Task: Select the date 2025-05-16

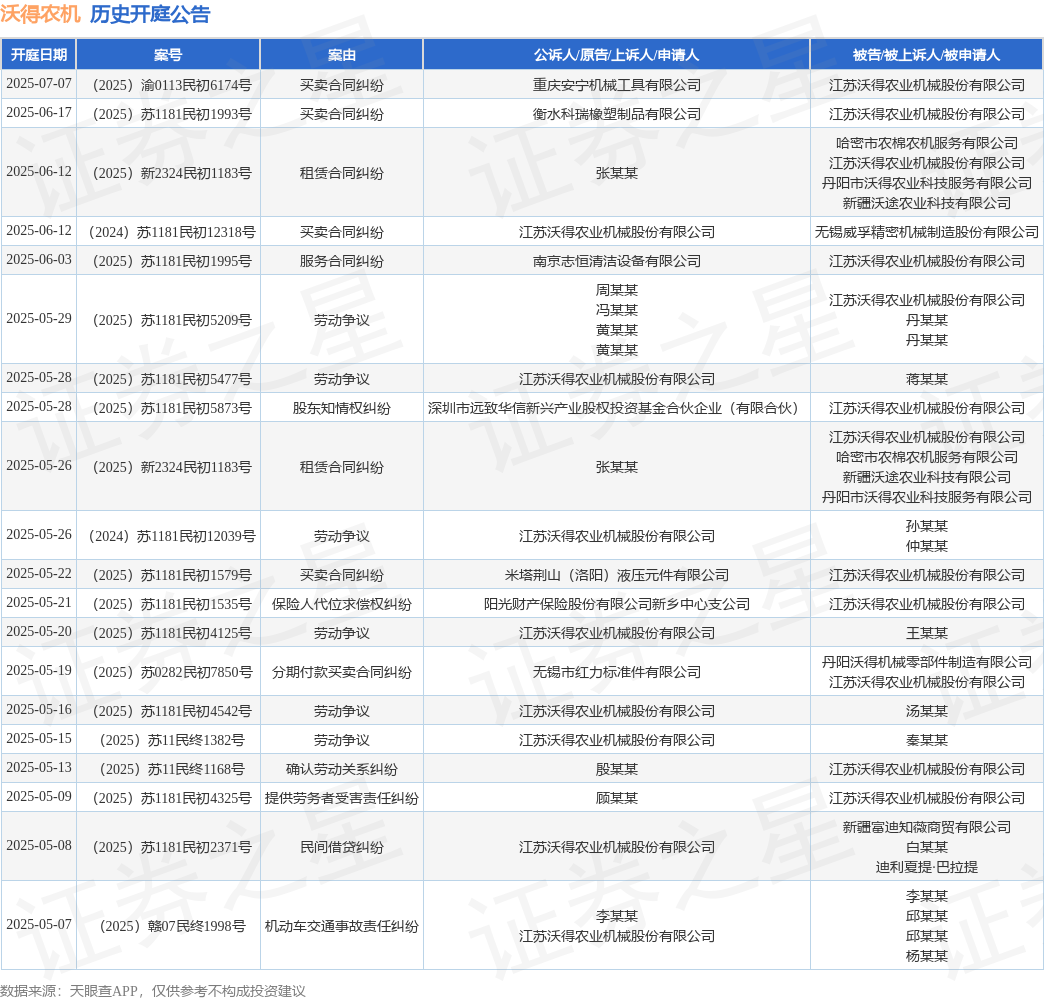Action: pyautogui.click(x=39, y=710)
